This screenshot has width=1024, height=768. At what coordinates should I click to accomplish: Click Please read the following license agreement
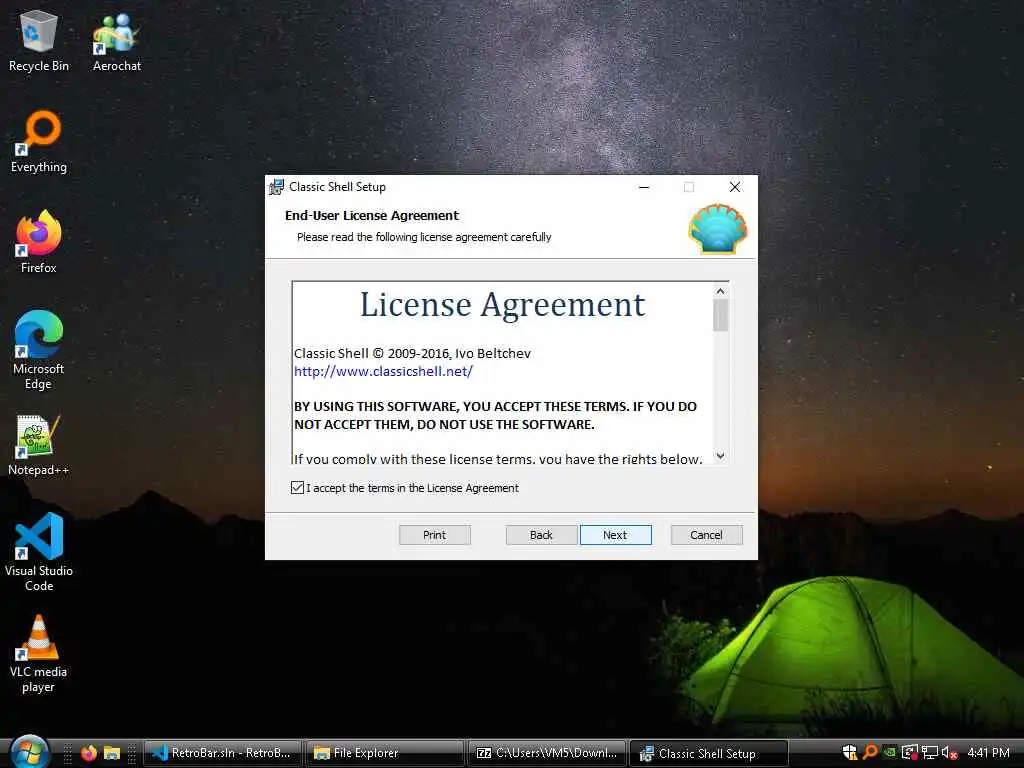point(424,237)
